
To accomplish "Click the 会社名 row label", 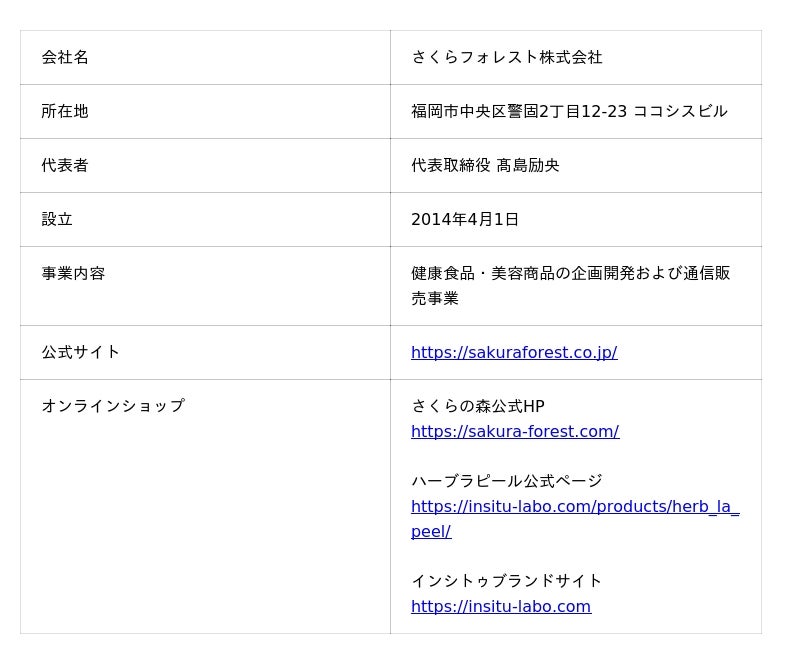I will point(65,57).
